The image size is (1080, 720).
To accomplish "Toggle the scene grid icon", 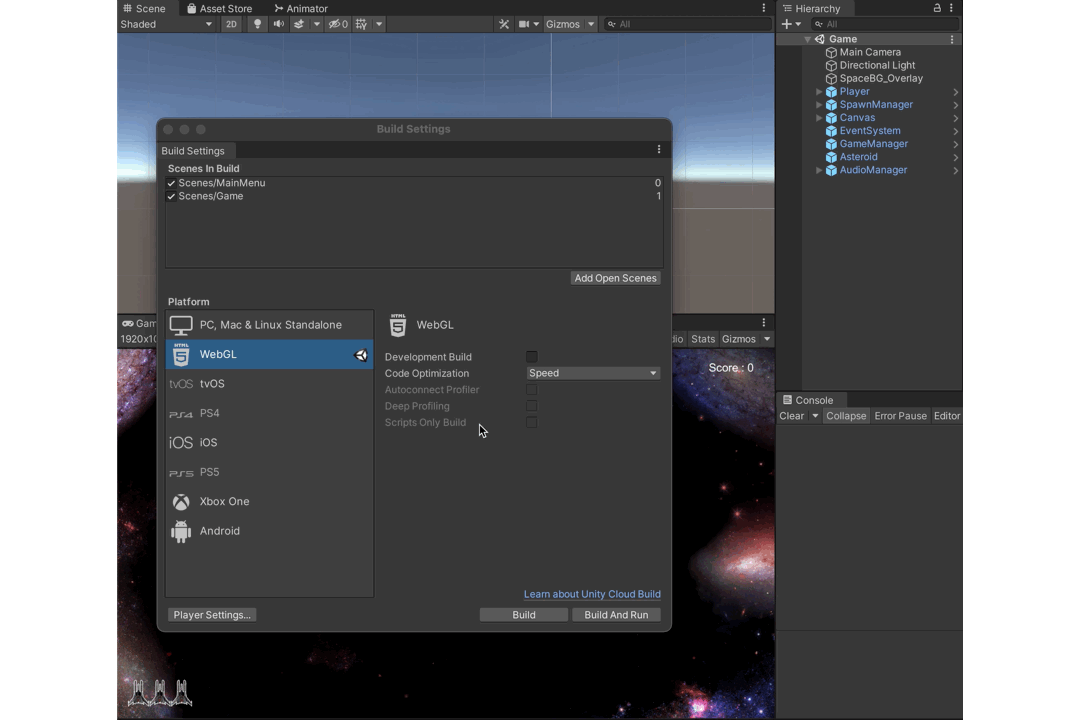I will coord(361,24).
